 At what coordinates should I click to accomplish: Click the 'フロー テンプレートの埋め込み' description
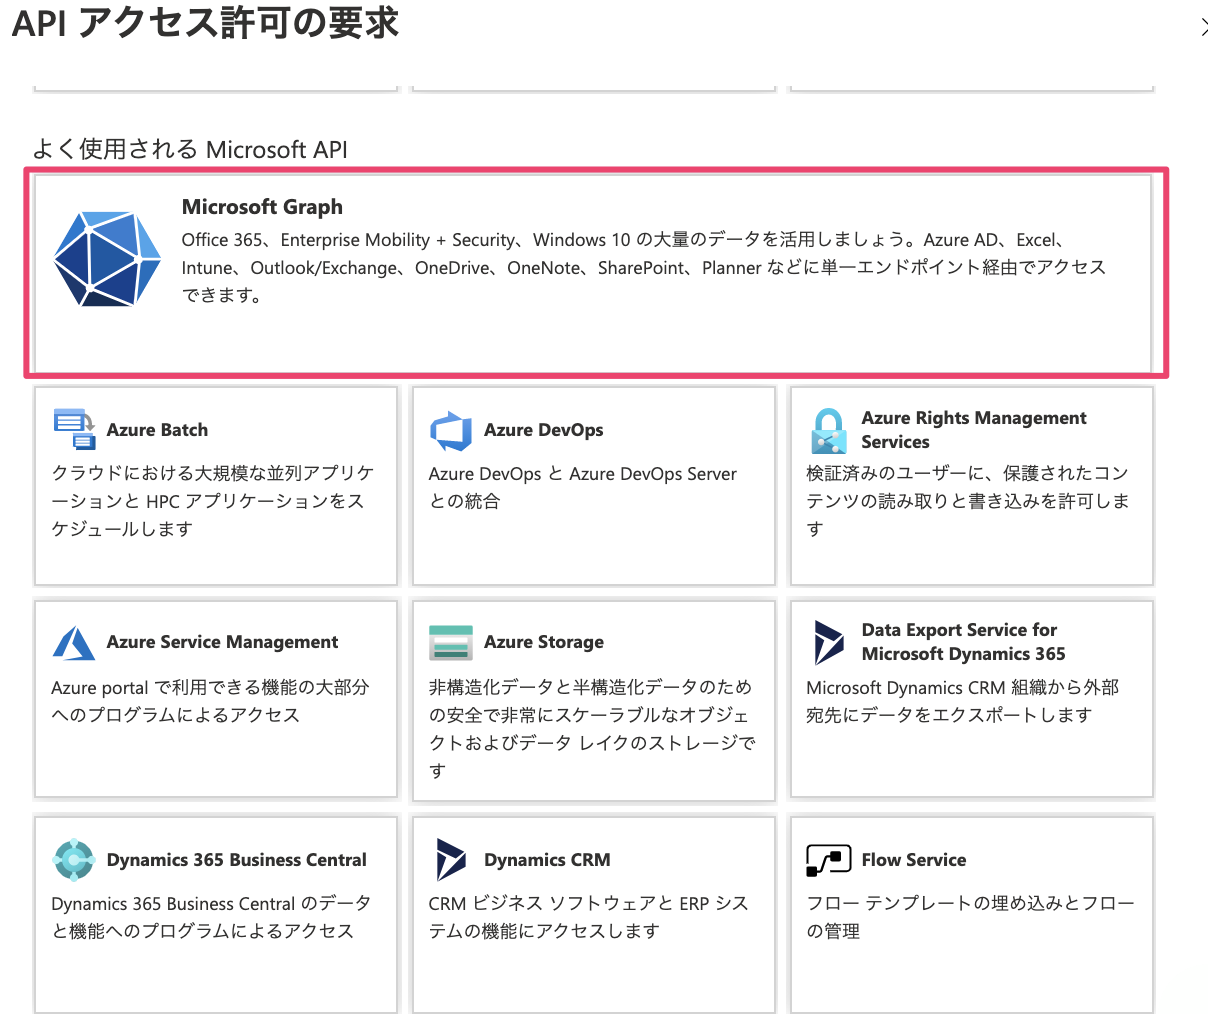[970, 917]
